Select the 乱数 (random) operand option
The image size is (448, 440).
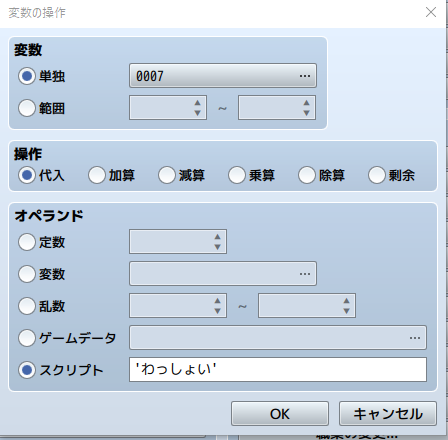(27, 306)
